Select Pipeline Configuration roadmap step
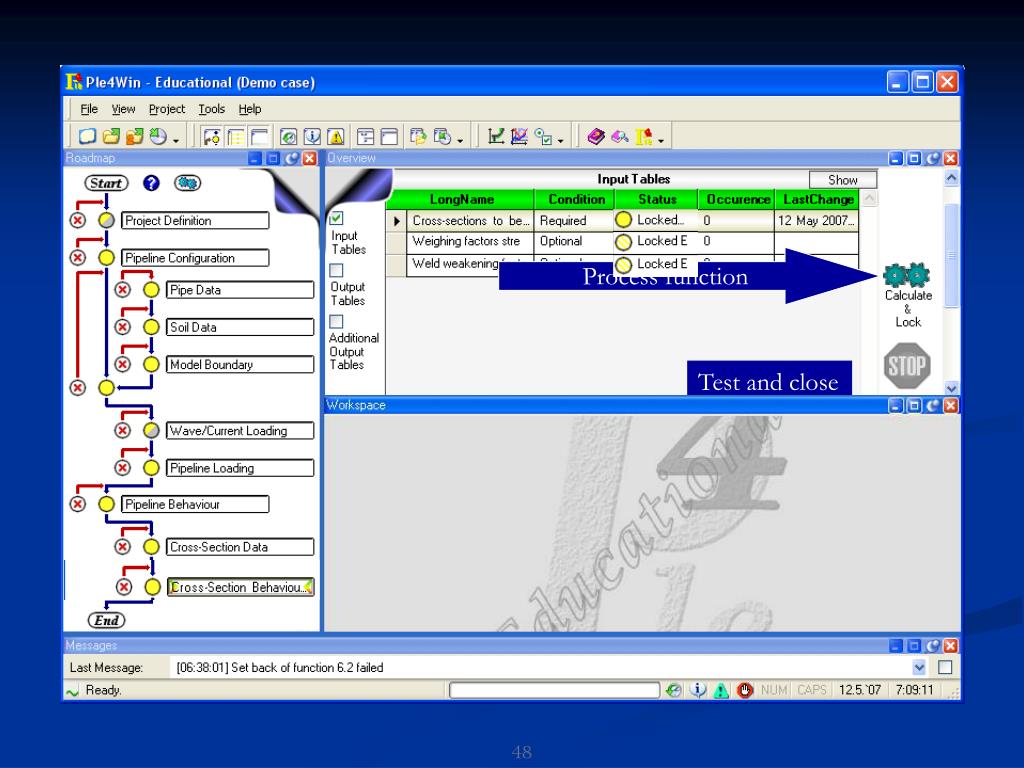The width and height of the screenshot is (1024, 768). (x=195, y=258)
